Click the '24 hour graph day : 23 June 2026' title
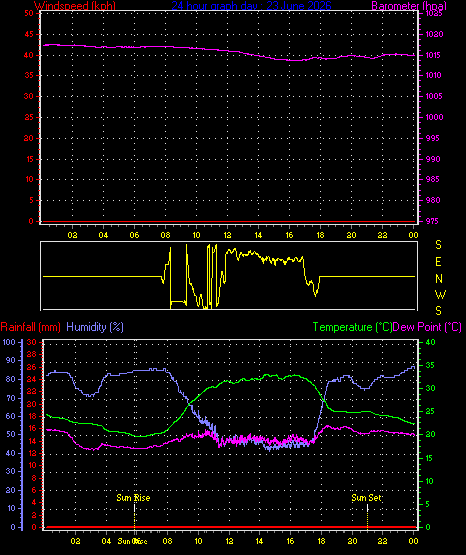Image resolution: width=466 pixels, height=555 pixels. click(251, 6)
